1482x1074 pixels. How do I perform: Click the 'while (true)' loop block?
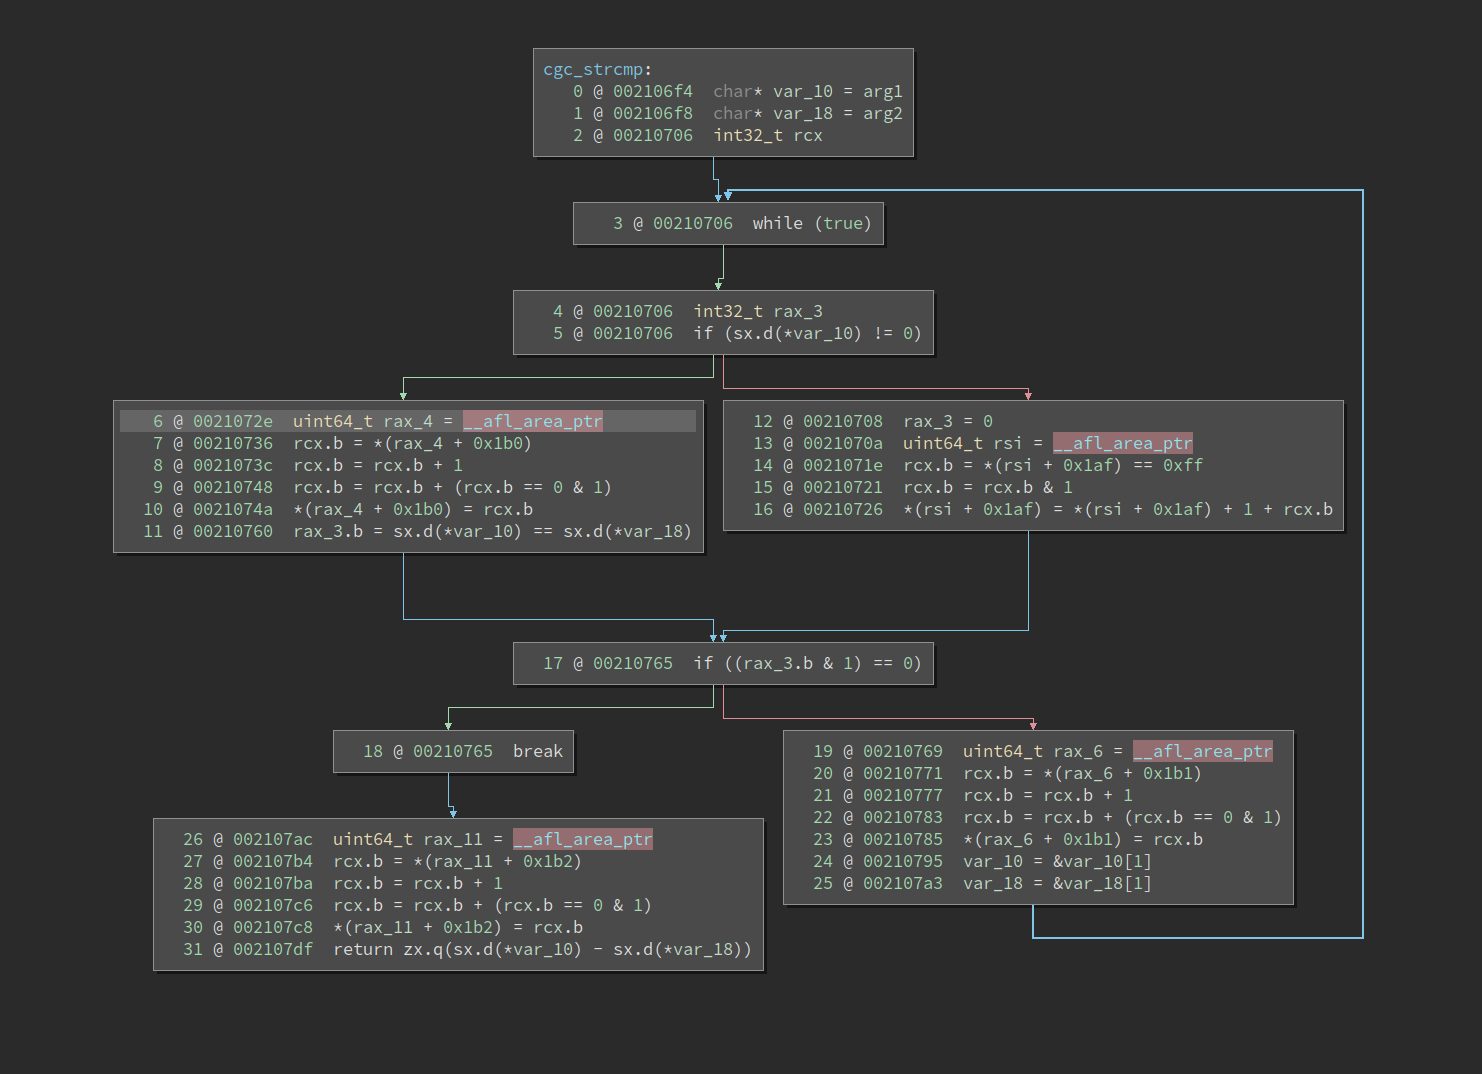coord(728,224)
